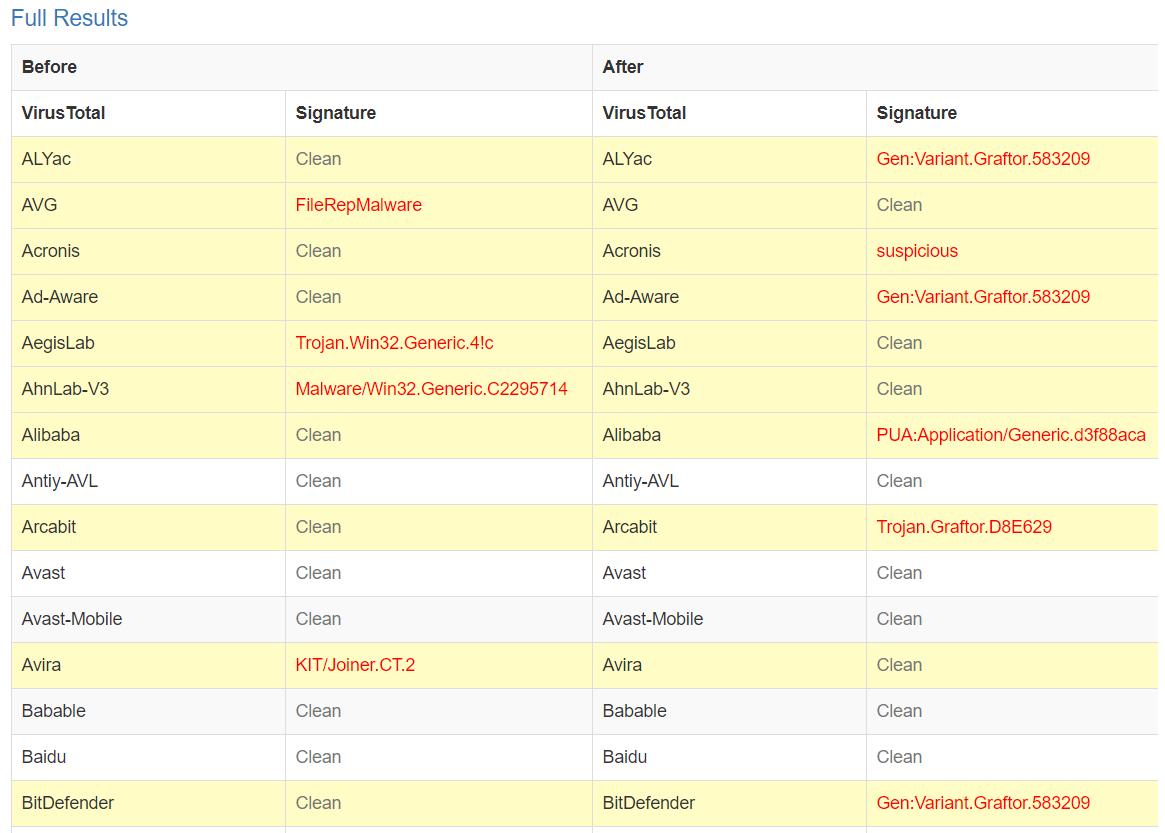The image size is (1165, 833).
Task: Click the After section's Signature header
Action: (916, 113)
